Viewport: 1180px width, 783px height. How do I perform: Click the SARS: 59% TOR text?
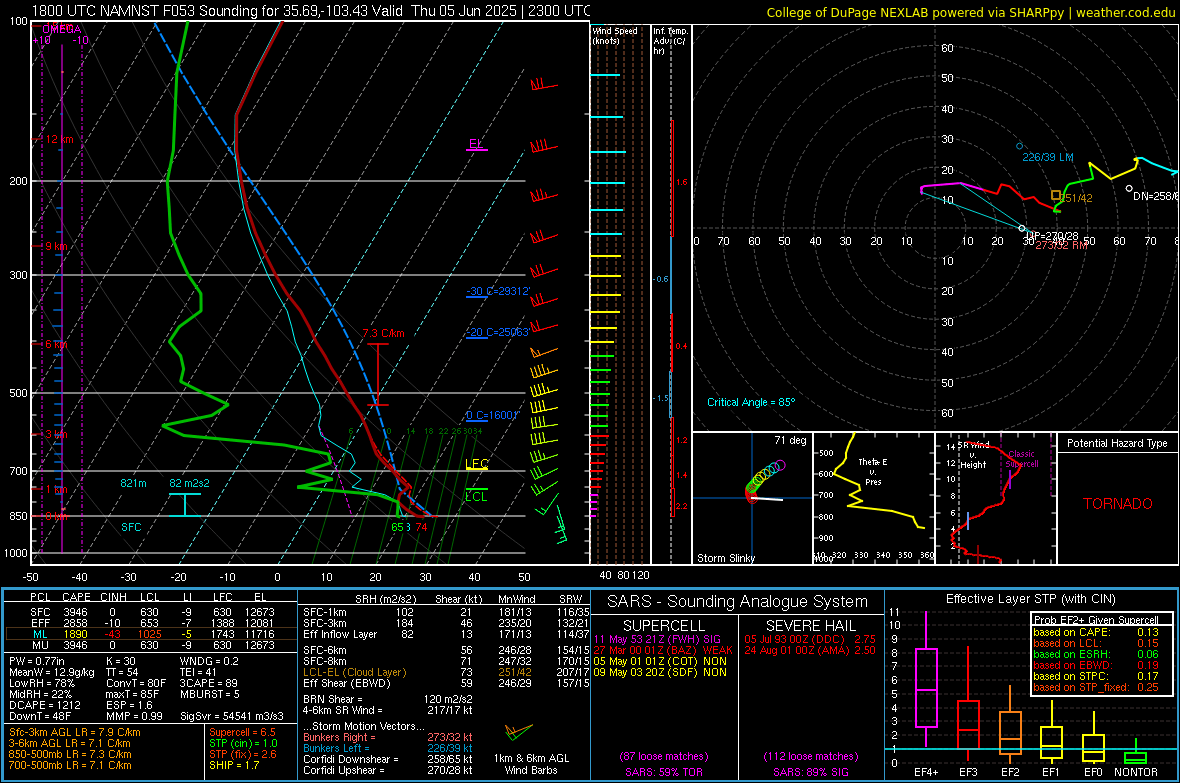(x=663, y=772)
